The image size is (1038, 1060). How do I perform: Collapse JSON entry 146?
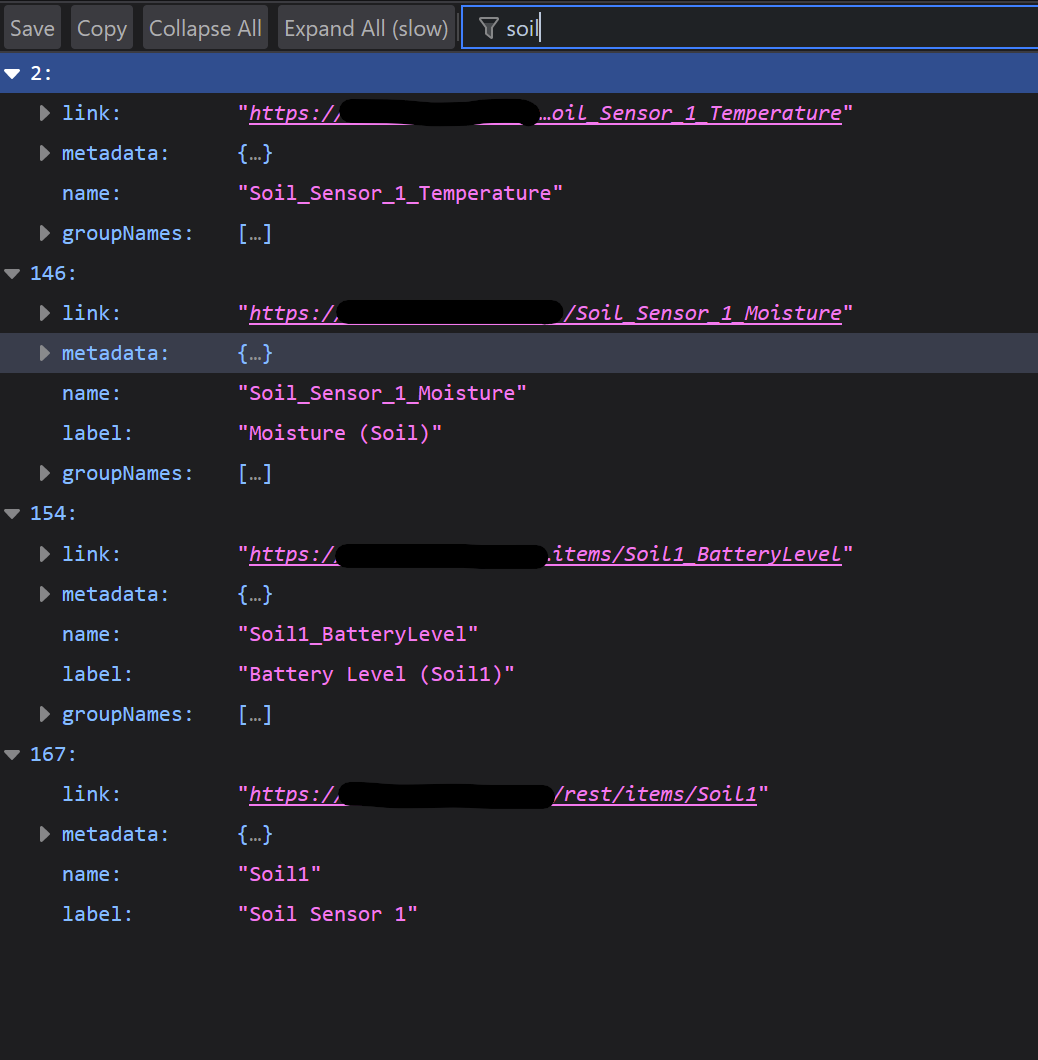pos(13,272)
